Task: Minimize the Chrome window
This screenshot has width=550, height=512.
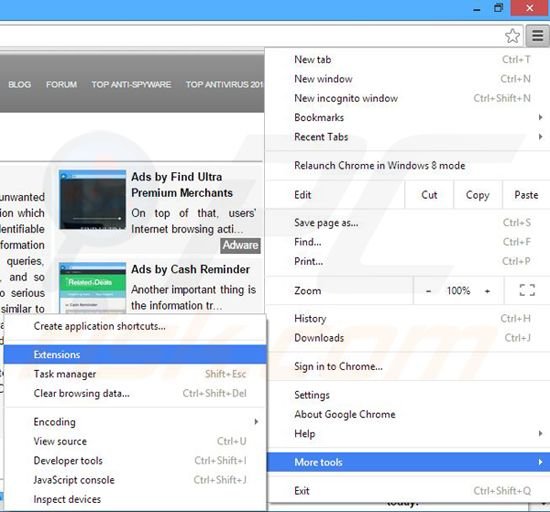Action: pyautogui.click(x=476, y=8)
